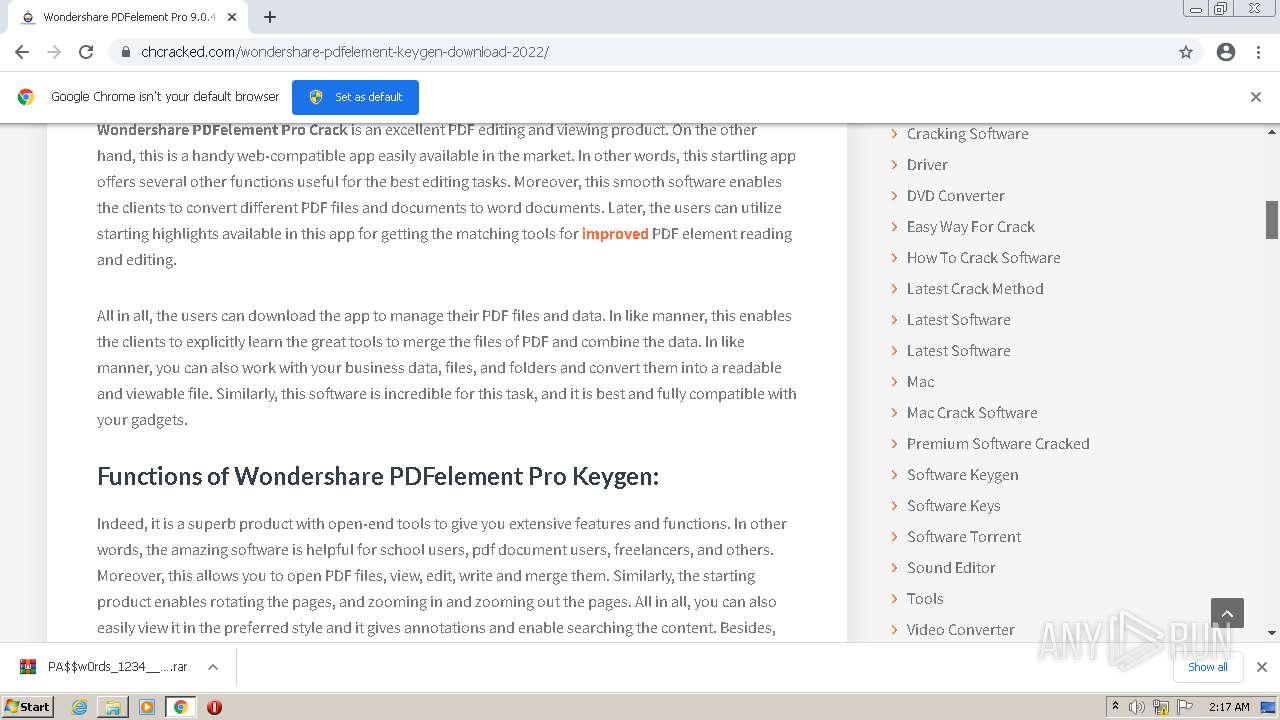This screenshot has height=720, width=1280.
Task: Open the media player taskbar icon
Action: [x=147, y=707]
